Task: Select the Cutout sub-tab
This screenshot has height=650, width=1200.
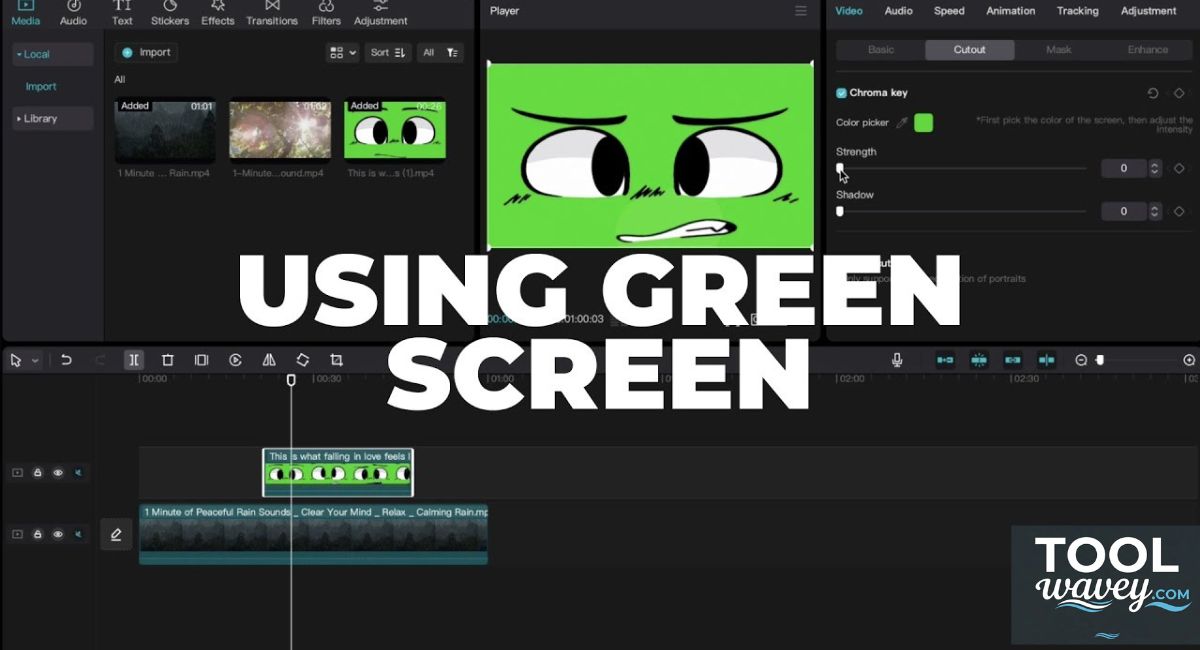Action: tap(969, 50)
